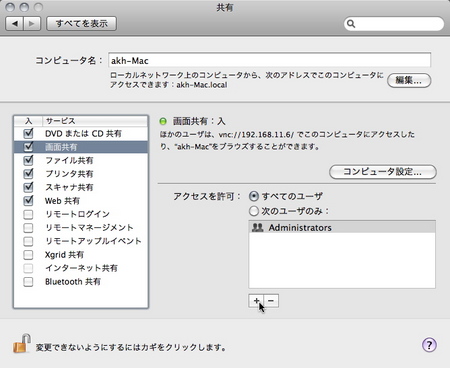Uncheck DVD または CD 共有 checkbox
450x368 pixels.
click(28, 133)
